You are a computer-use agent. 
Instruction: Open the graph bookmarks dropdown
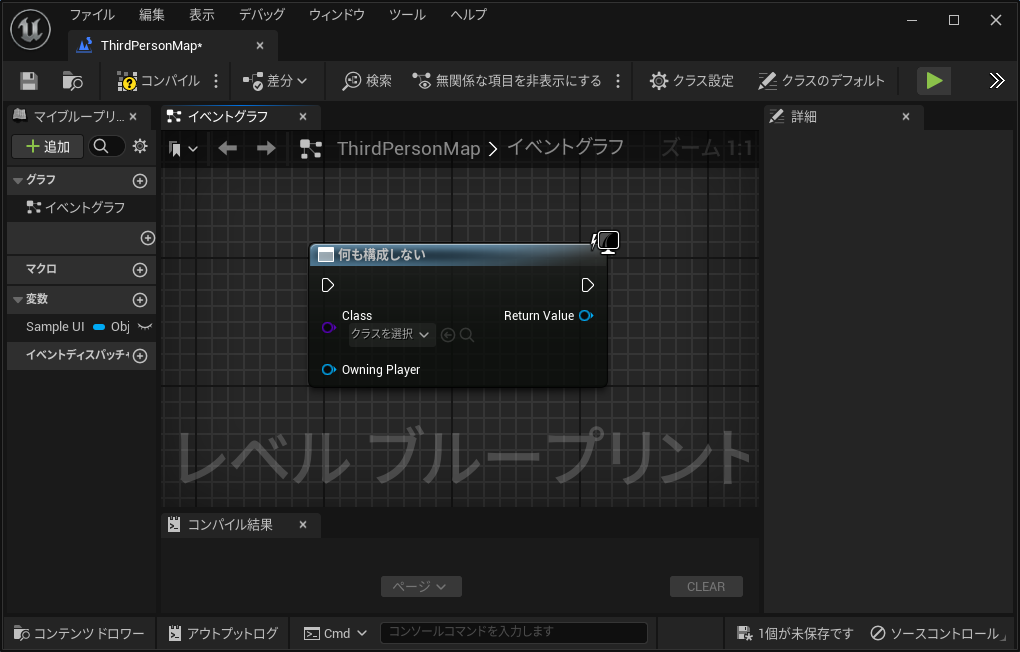click(183, 149)
